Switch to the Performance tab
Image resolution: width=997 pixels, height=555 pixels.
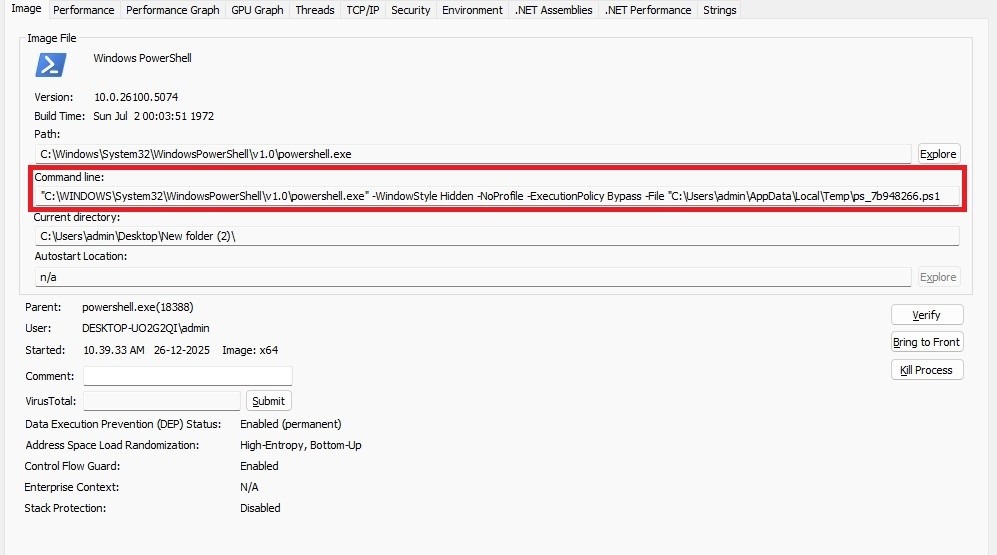[84, 10]
